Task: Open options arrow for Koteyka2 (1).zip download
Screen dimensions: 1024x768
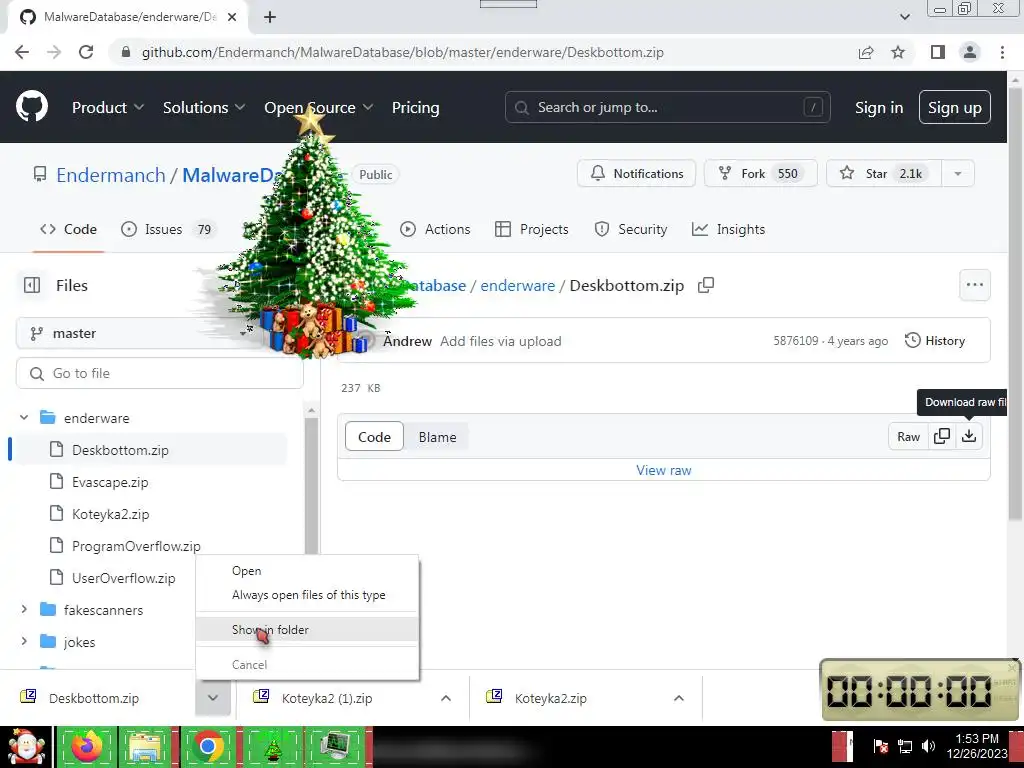Action: (446, 698)
